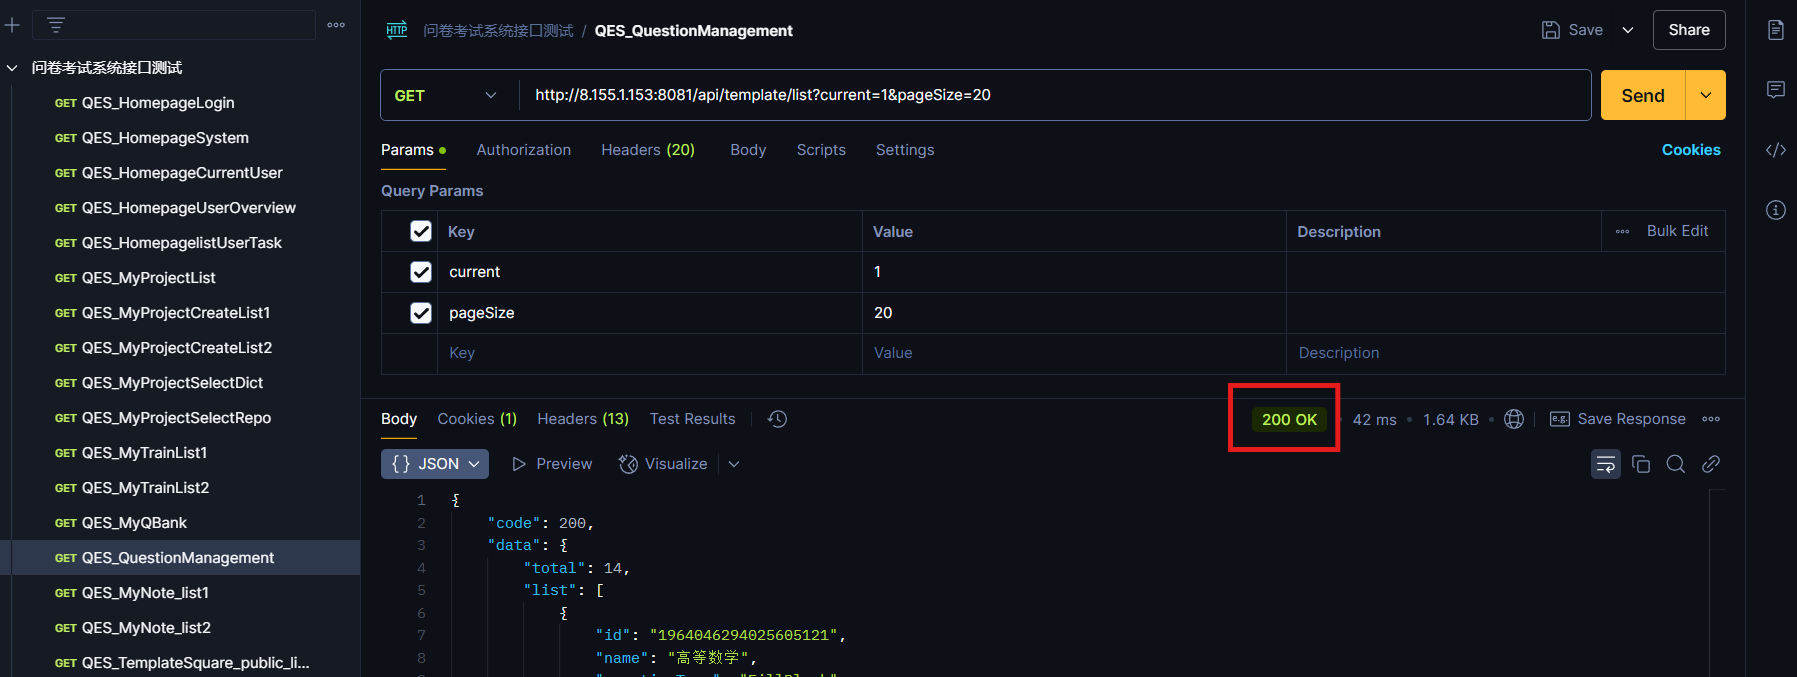Open QES_MyProjectSelectDict request

(x=172, y=383)
